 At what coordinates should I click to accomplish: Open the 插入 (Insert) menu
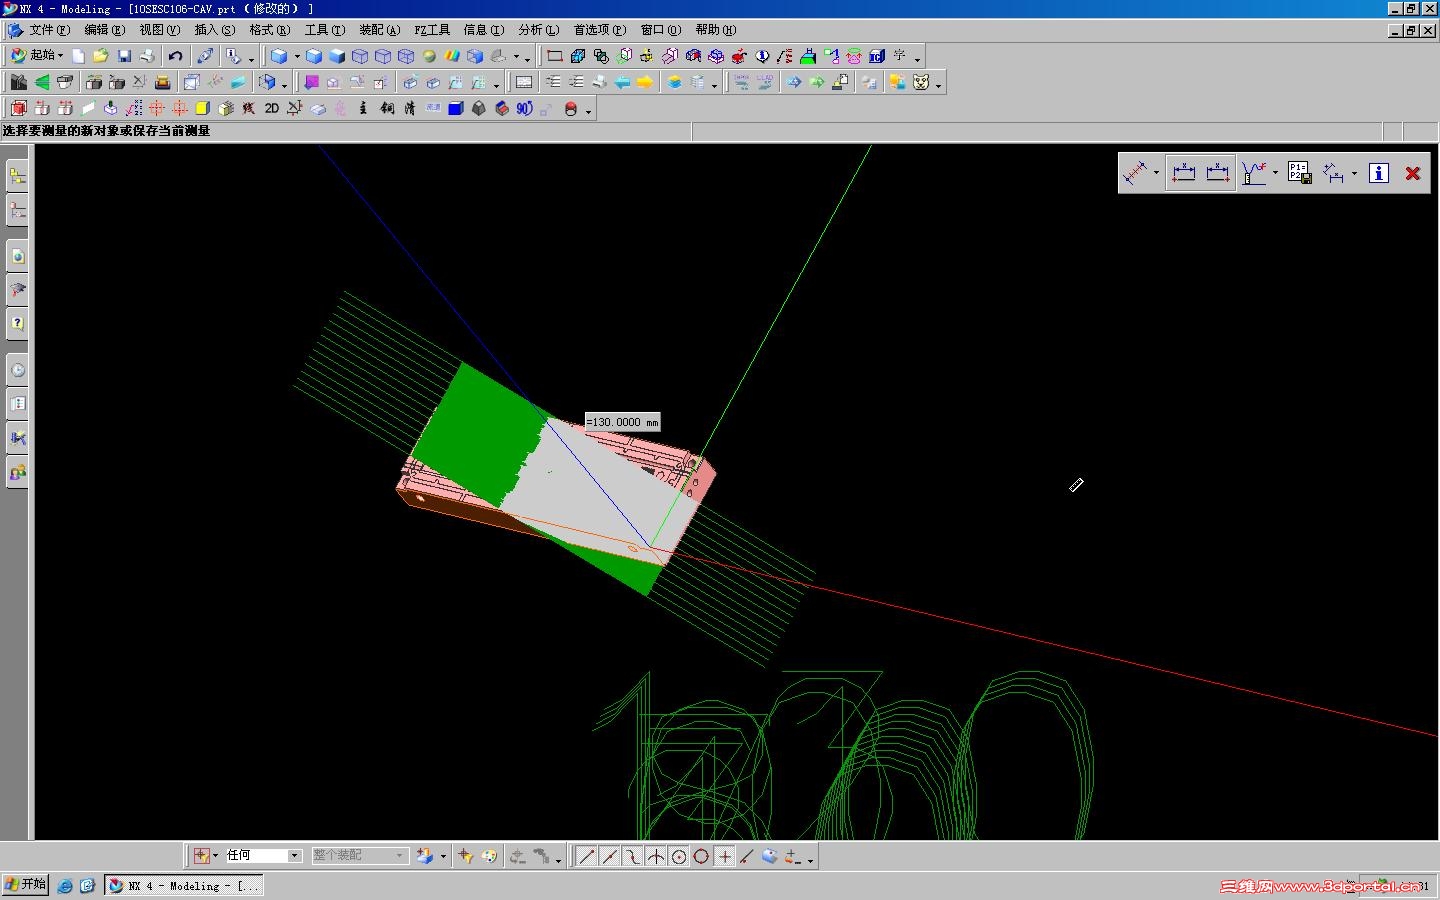pos(214,30)
